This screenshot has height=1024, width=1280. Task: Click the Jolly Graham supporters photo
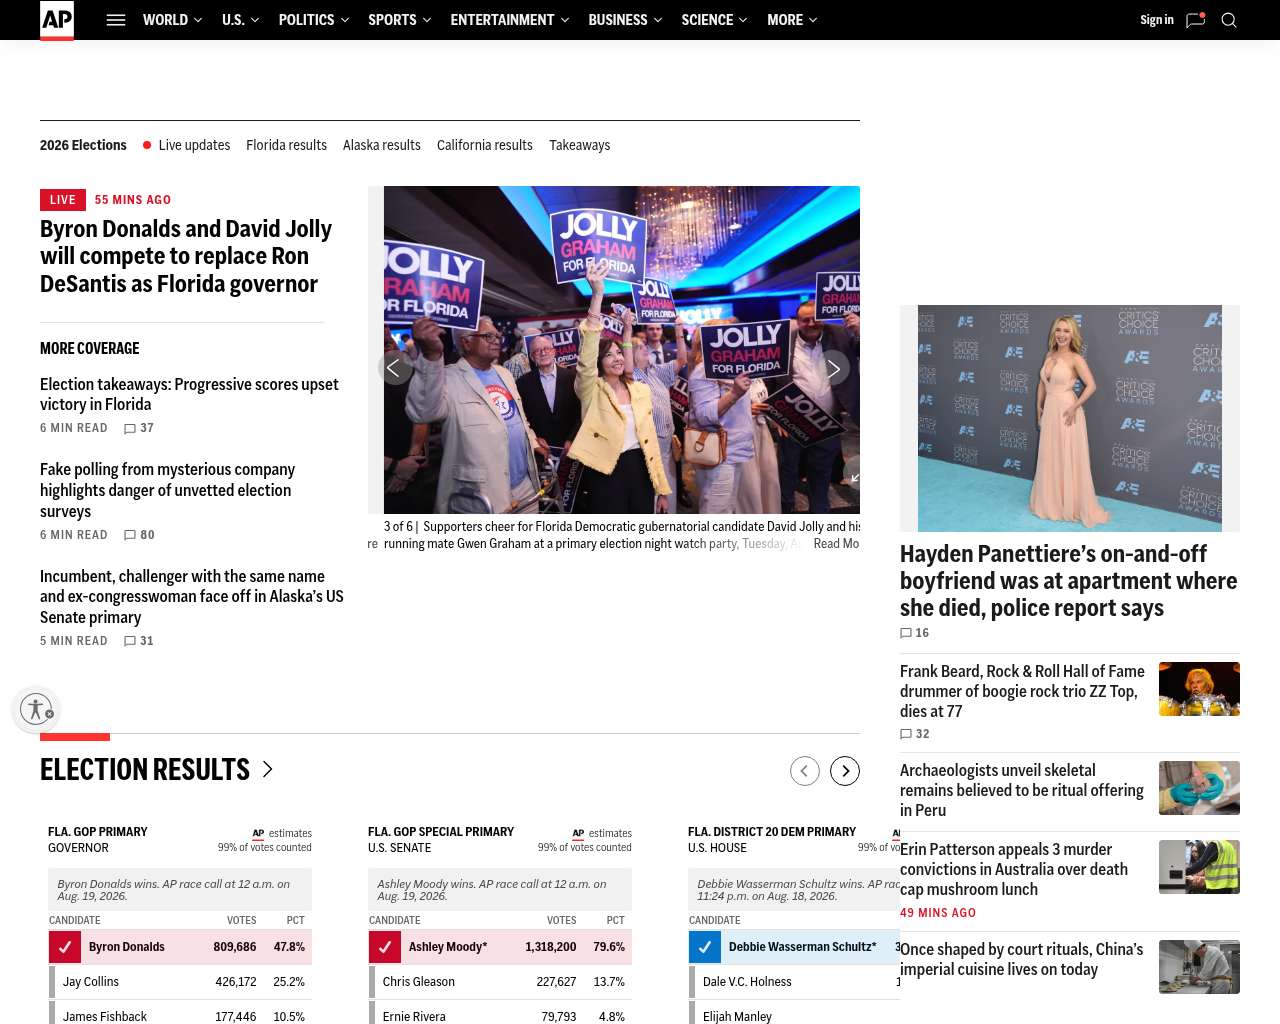click(622, 350)
